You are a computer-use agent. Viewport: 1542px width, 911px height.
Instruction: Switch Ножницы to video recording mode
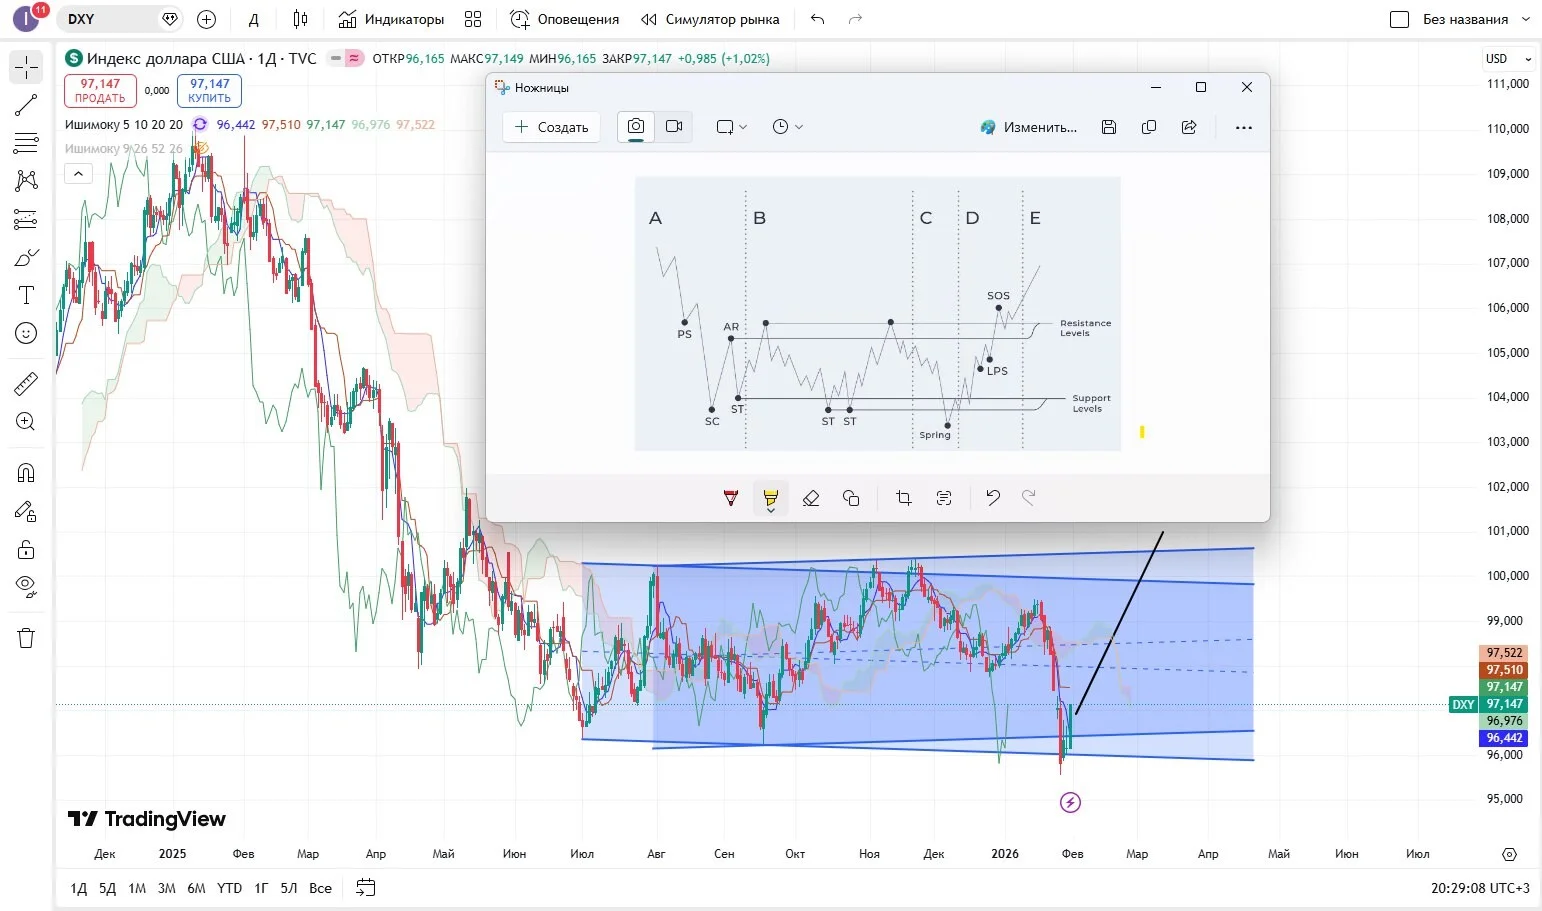[x=674, y=127]
